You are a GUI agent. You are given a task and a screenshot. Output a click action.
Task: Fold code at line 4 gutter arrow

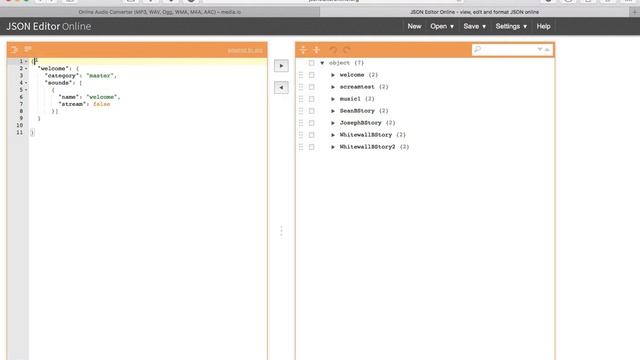click(26, 83)
